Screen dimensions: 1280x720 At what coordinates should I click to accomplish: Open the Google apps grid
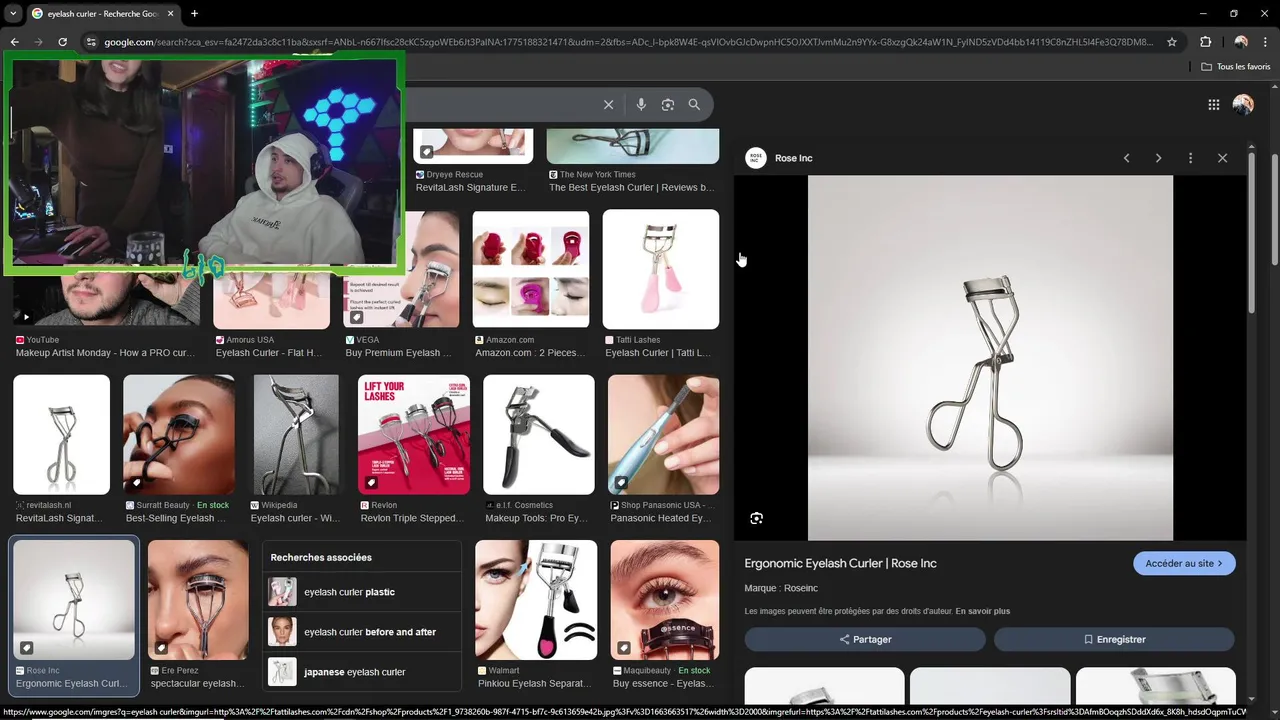(x=1214, y=105)
